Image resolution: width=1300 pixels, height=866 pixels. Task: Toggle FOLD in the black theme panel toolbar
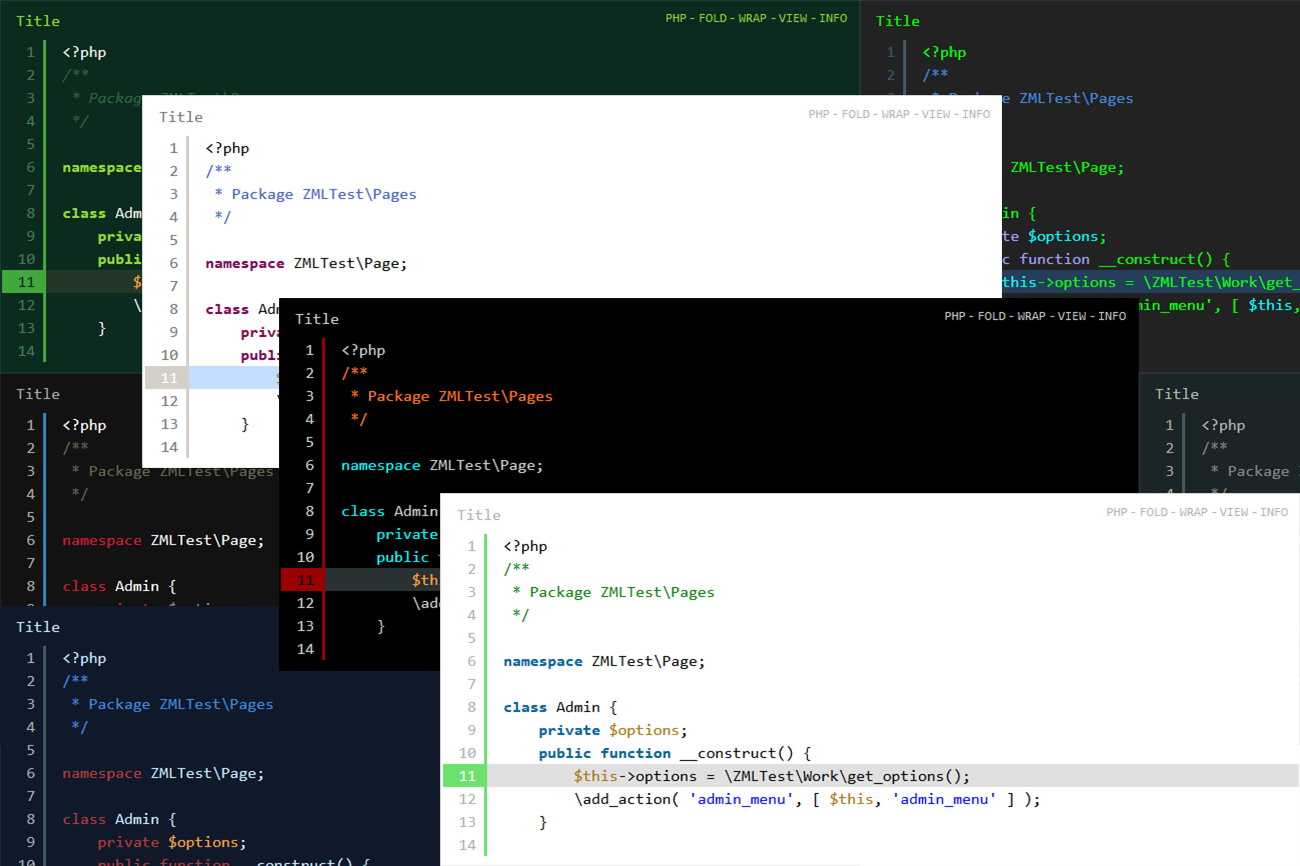(991, 316)
